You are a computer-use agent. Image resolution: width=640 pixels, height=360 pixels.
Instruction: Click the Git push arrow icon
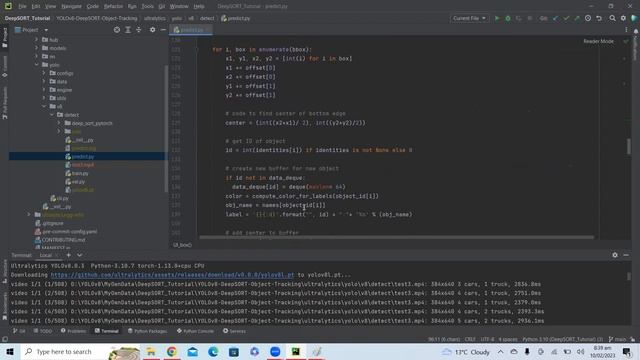tap(577, 18)
